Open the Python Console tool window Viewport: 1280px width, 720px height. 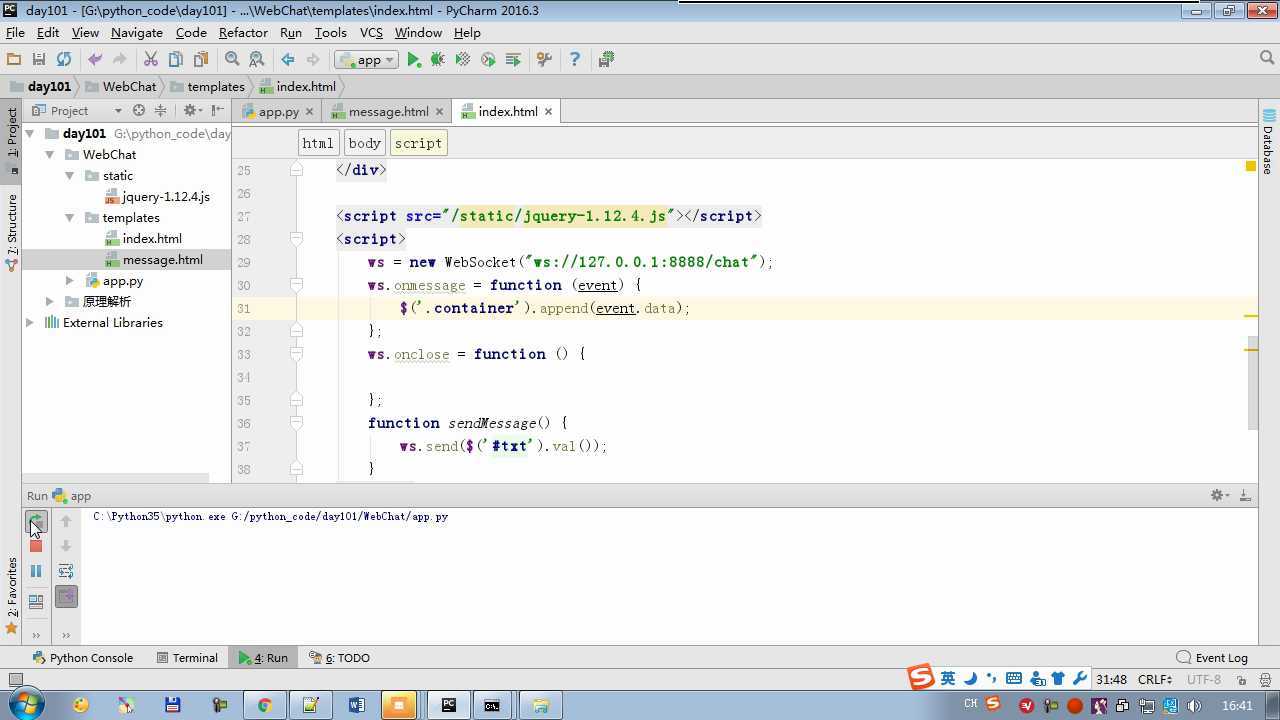pyautogui.click(x=82, y=658)
